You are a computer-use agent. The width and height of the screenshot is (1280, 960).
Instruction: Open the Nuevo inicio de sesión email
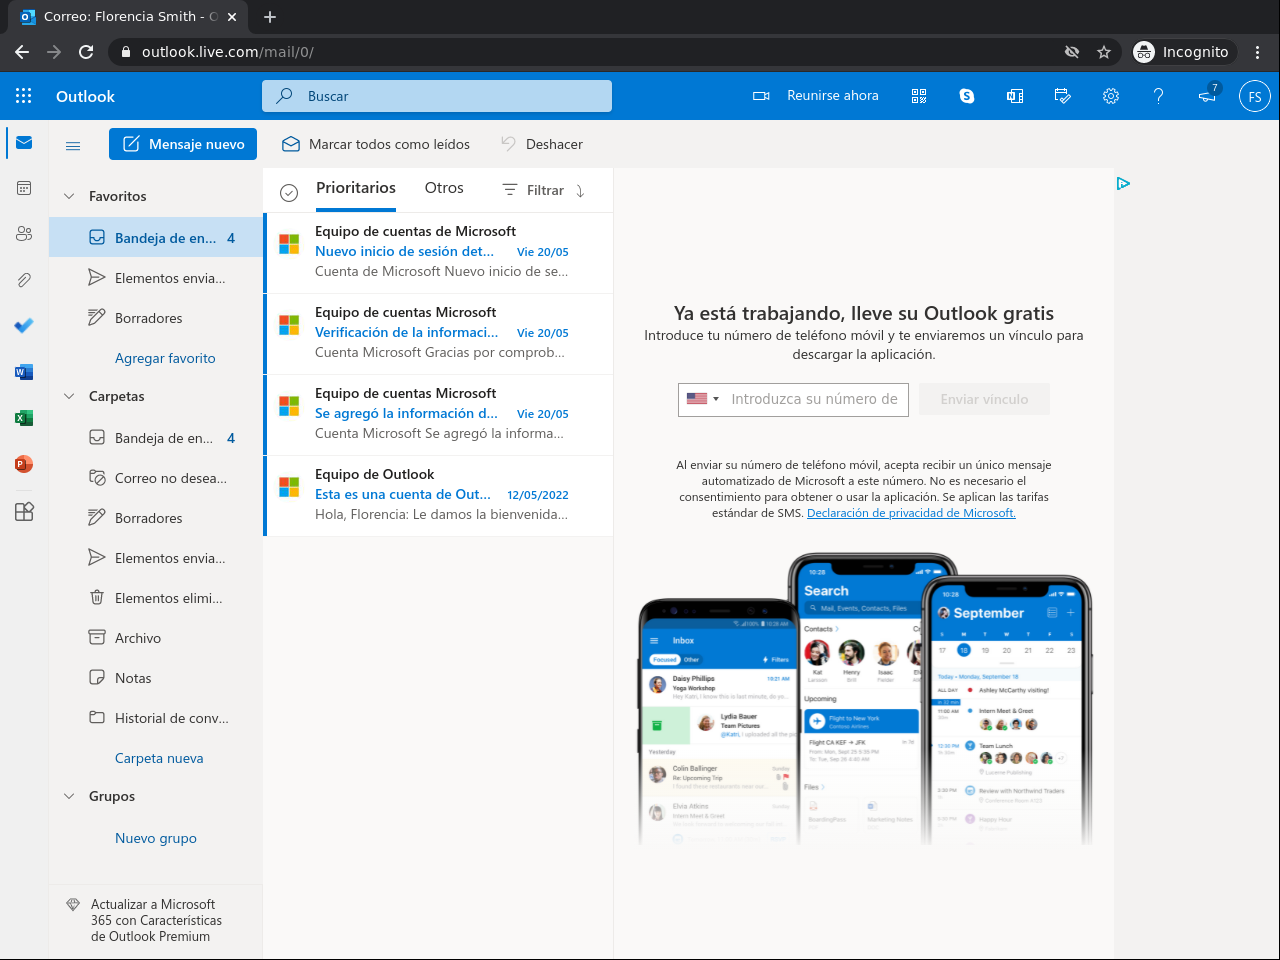tap(439, 253)
